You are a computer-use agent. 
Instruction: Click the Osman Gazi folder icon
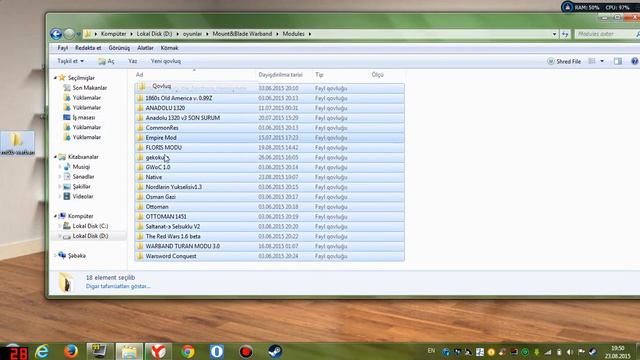pos(140,197)
